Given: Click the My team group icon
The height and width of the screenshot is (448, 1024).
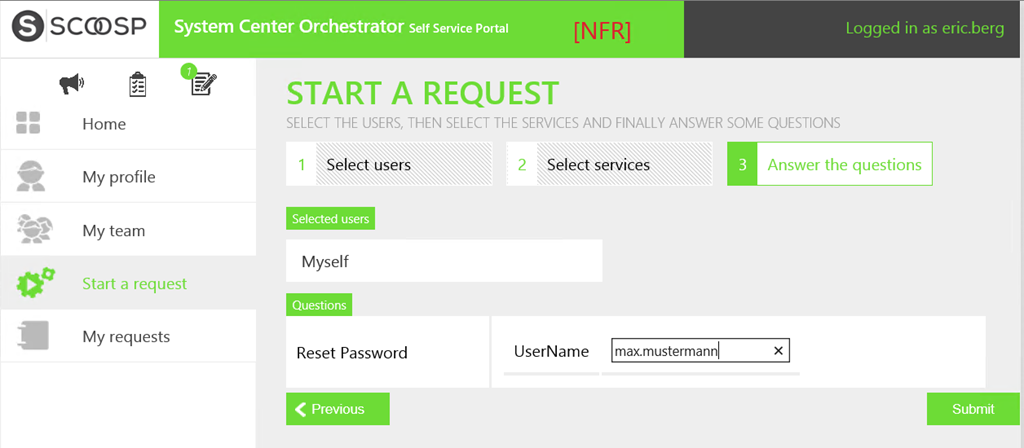Looking at the screenshot, I should (34, 230).
